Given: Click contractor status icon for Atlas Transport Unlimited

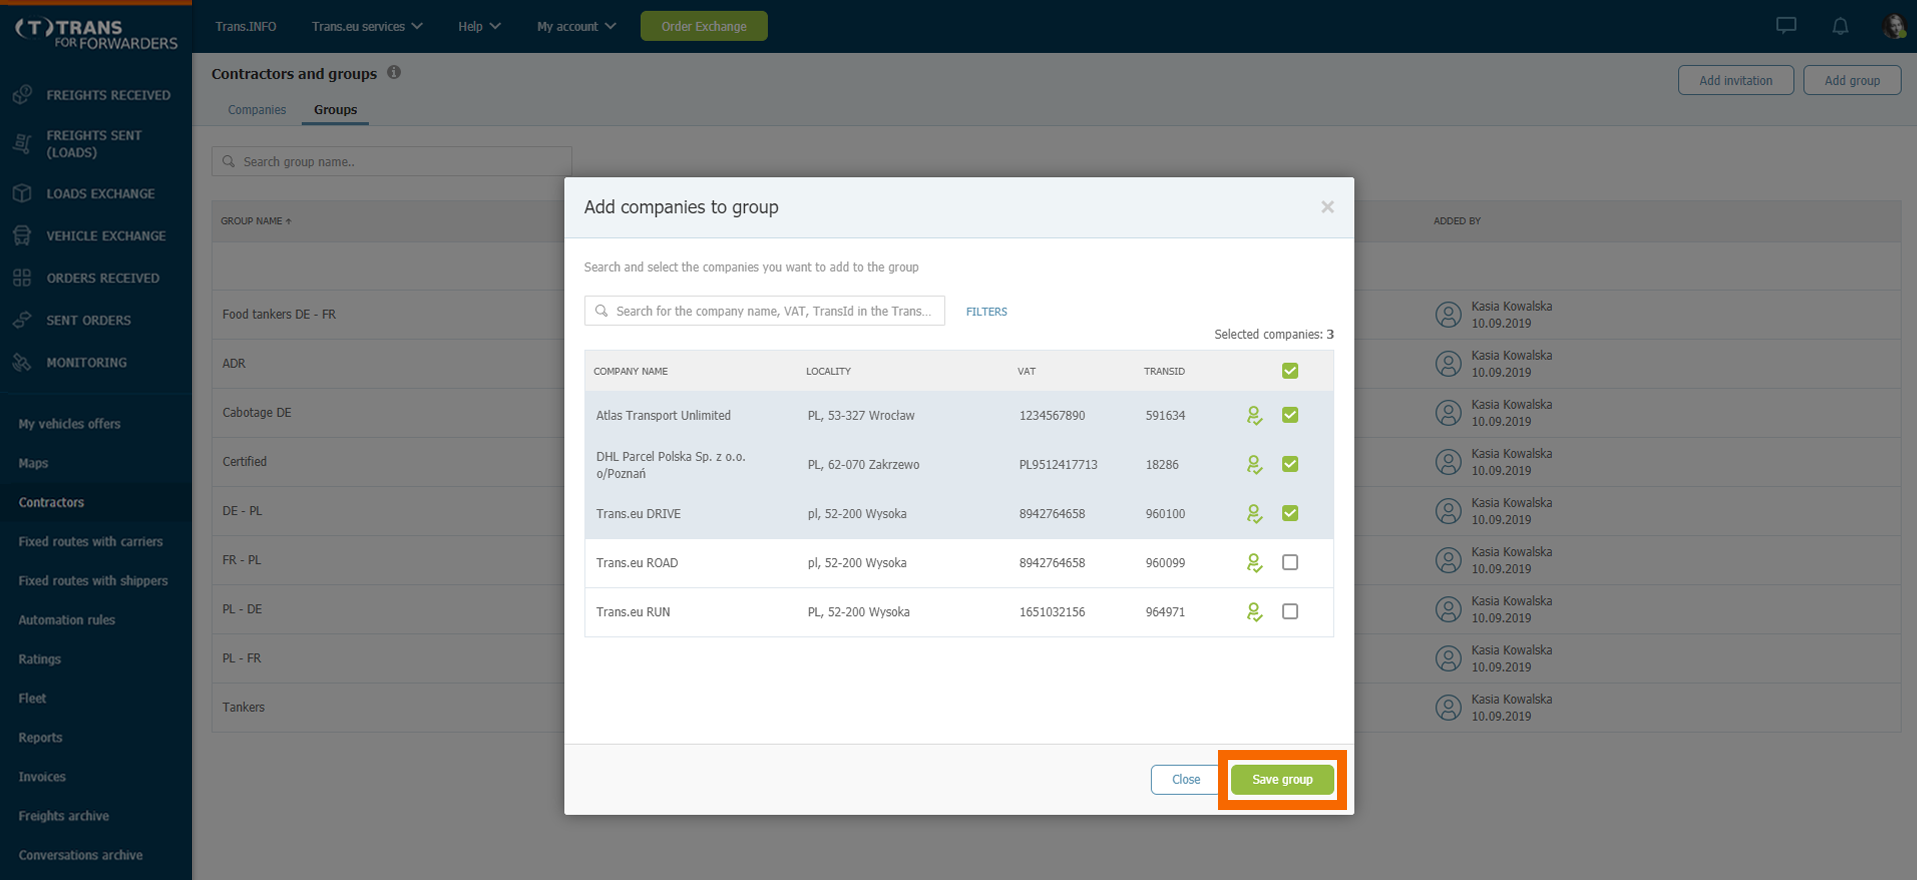Looking at the screenshot, I should coord(1254,415).
